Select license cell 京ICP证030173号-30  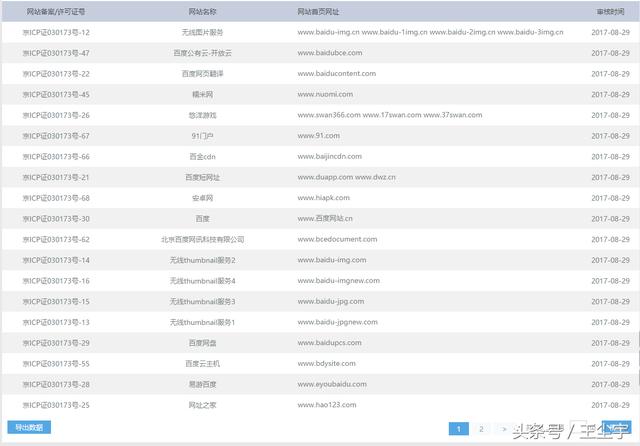56,219
